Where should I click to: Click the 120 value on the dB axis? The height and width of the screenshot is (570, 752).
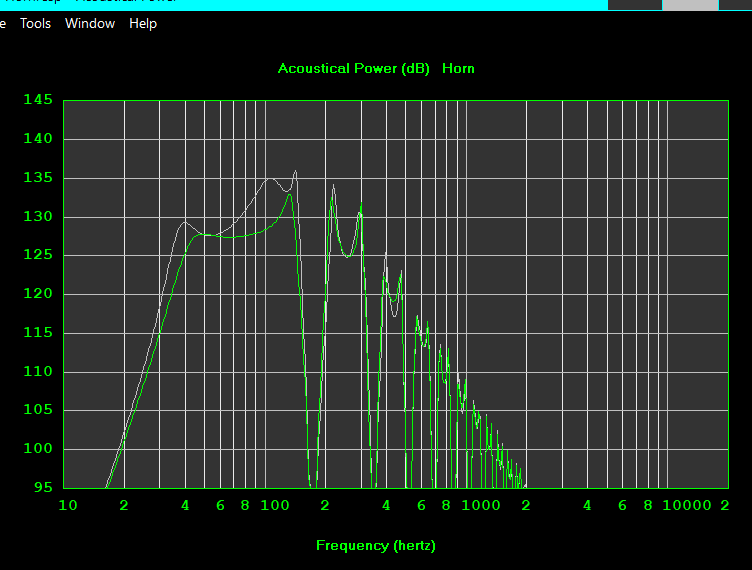click(38, 293)
